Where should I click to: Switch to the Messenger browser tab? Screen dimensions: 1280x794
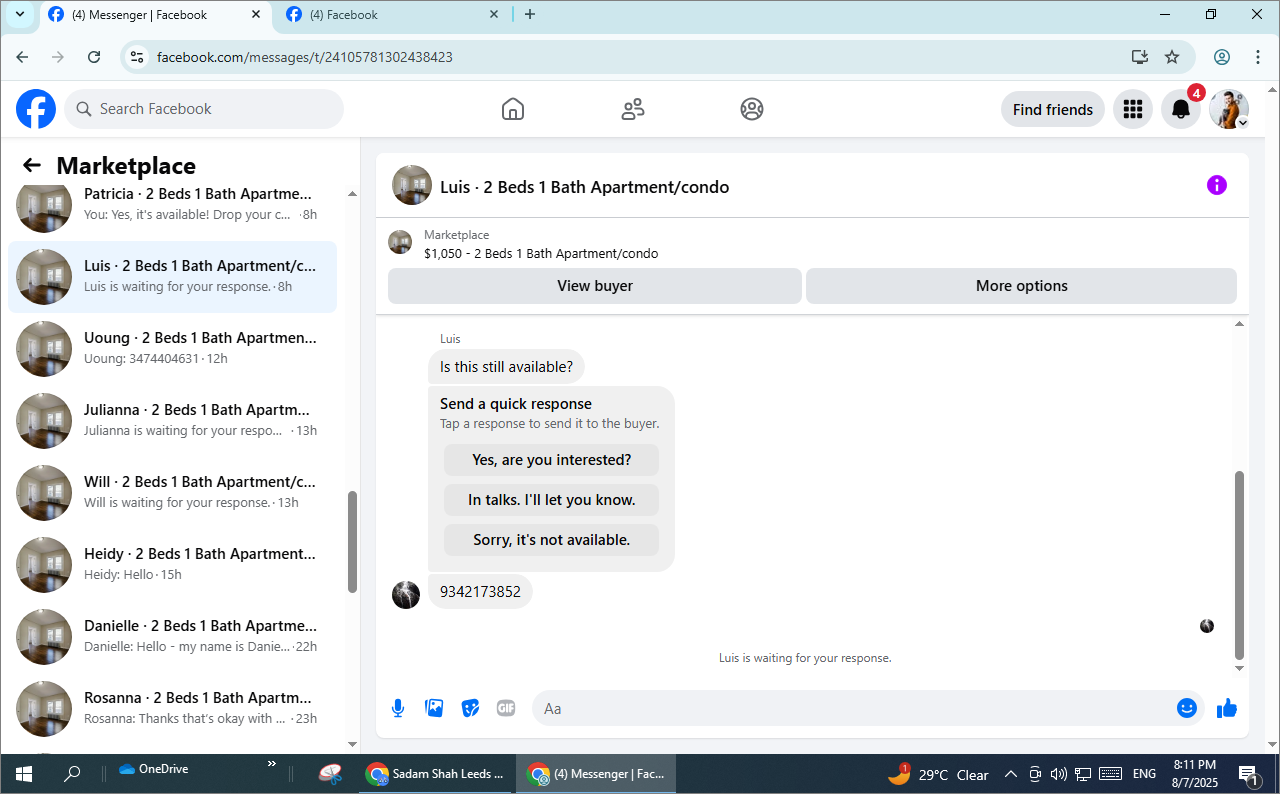pos(153,15)
